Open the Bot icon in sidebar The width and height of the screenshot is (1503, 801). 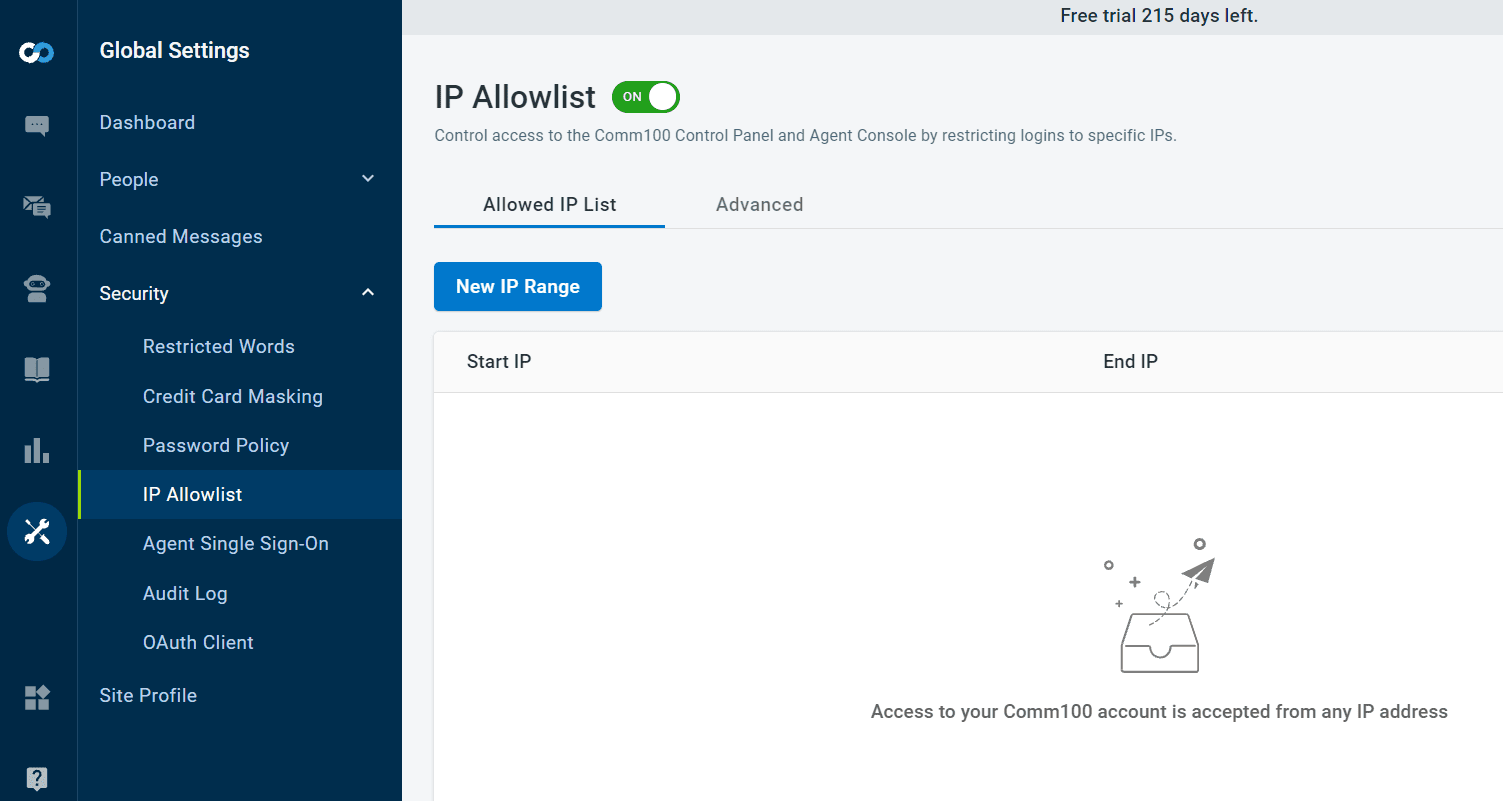pos(37,289)
